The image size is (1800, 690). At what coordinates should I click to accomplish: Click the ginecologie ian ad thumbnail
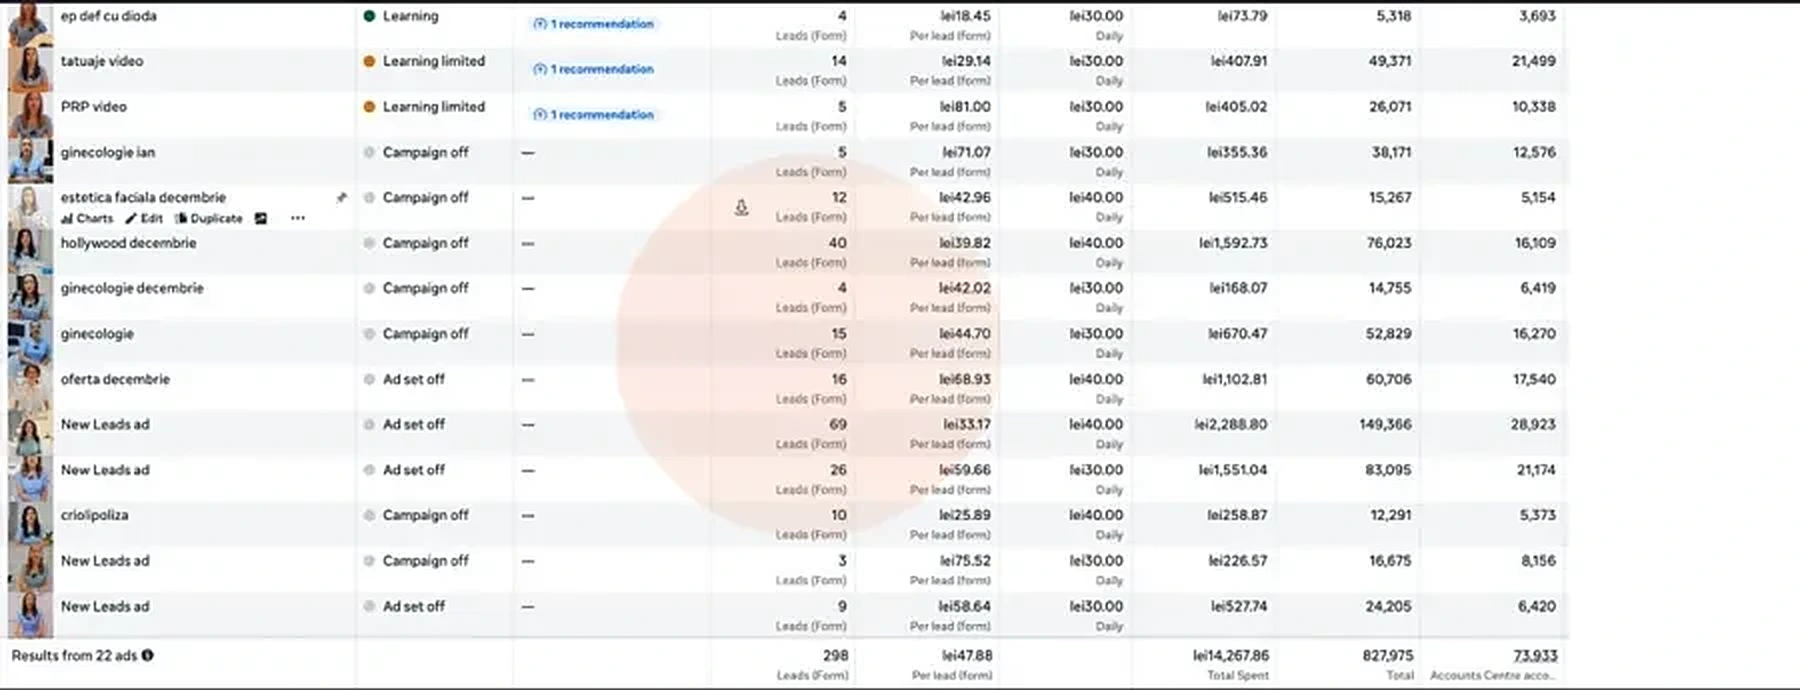point(30,161)
